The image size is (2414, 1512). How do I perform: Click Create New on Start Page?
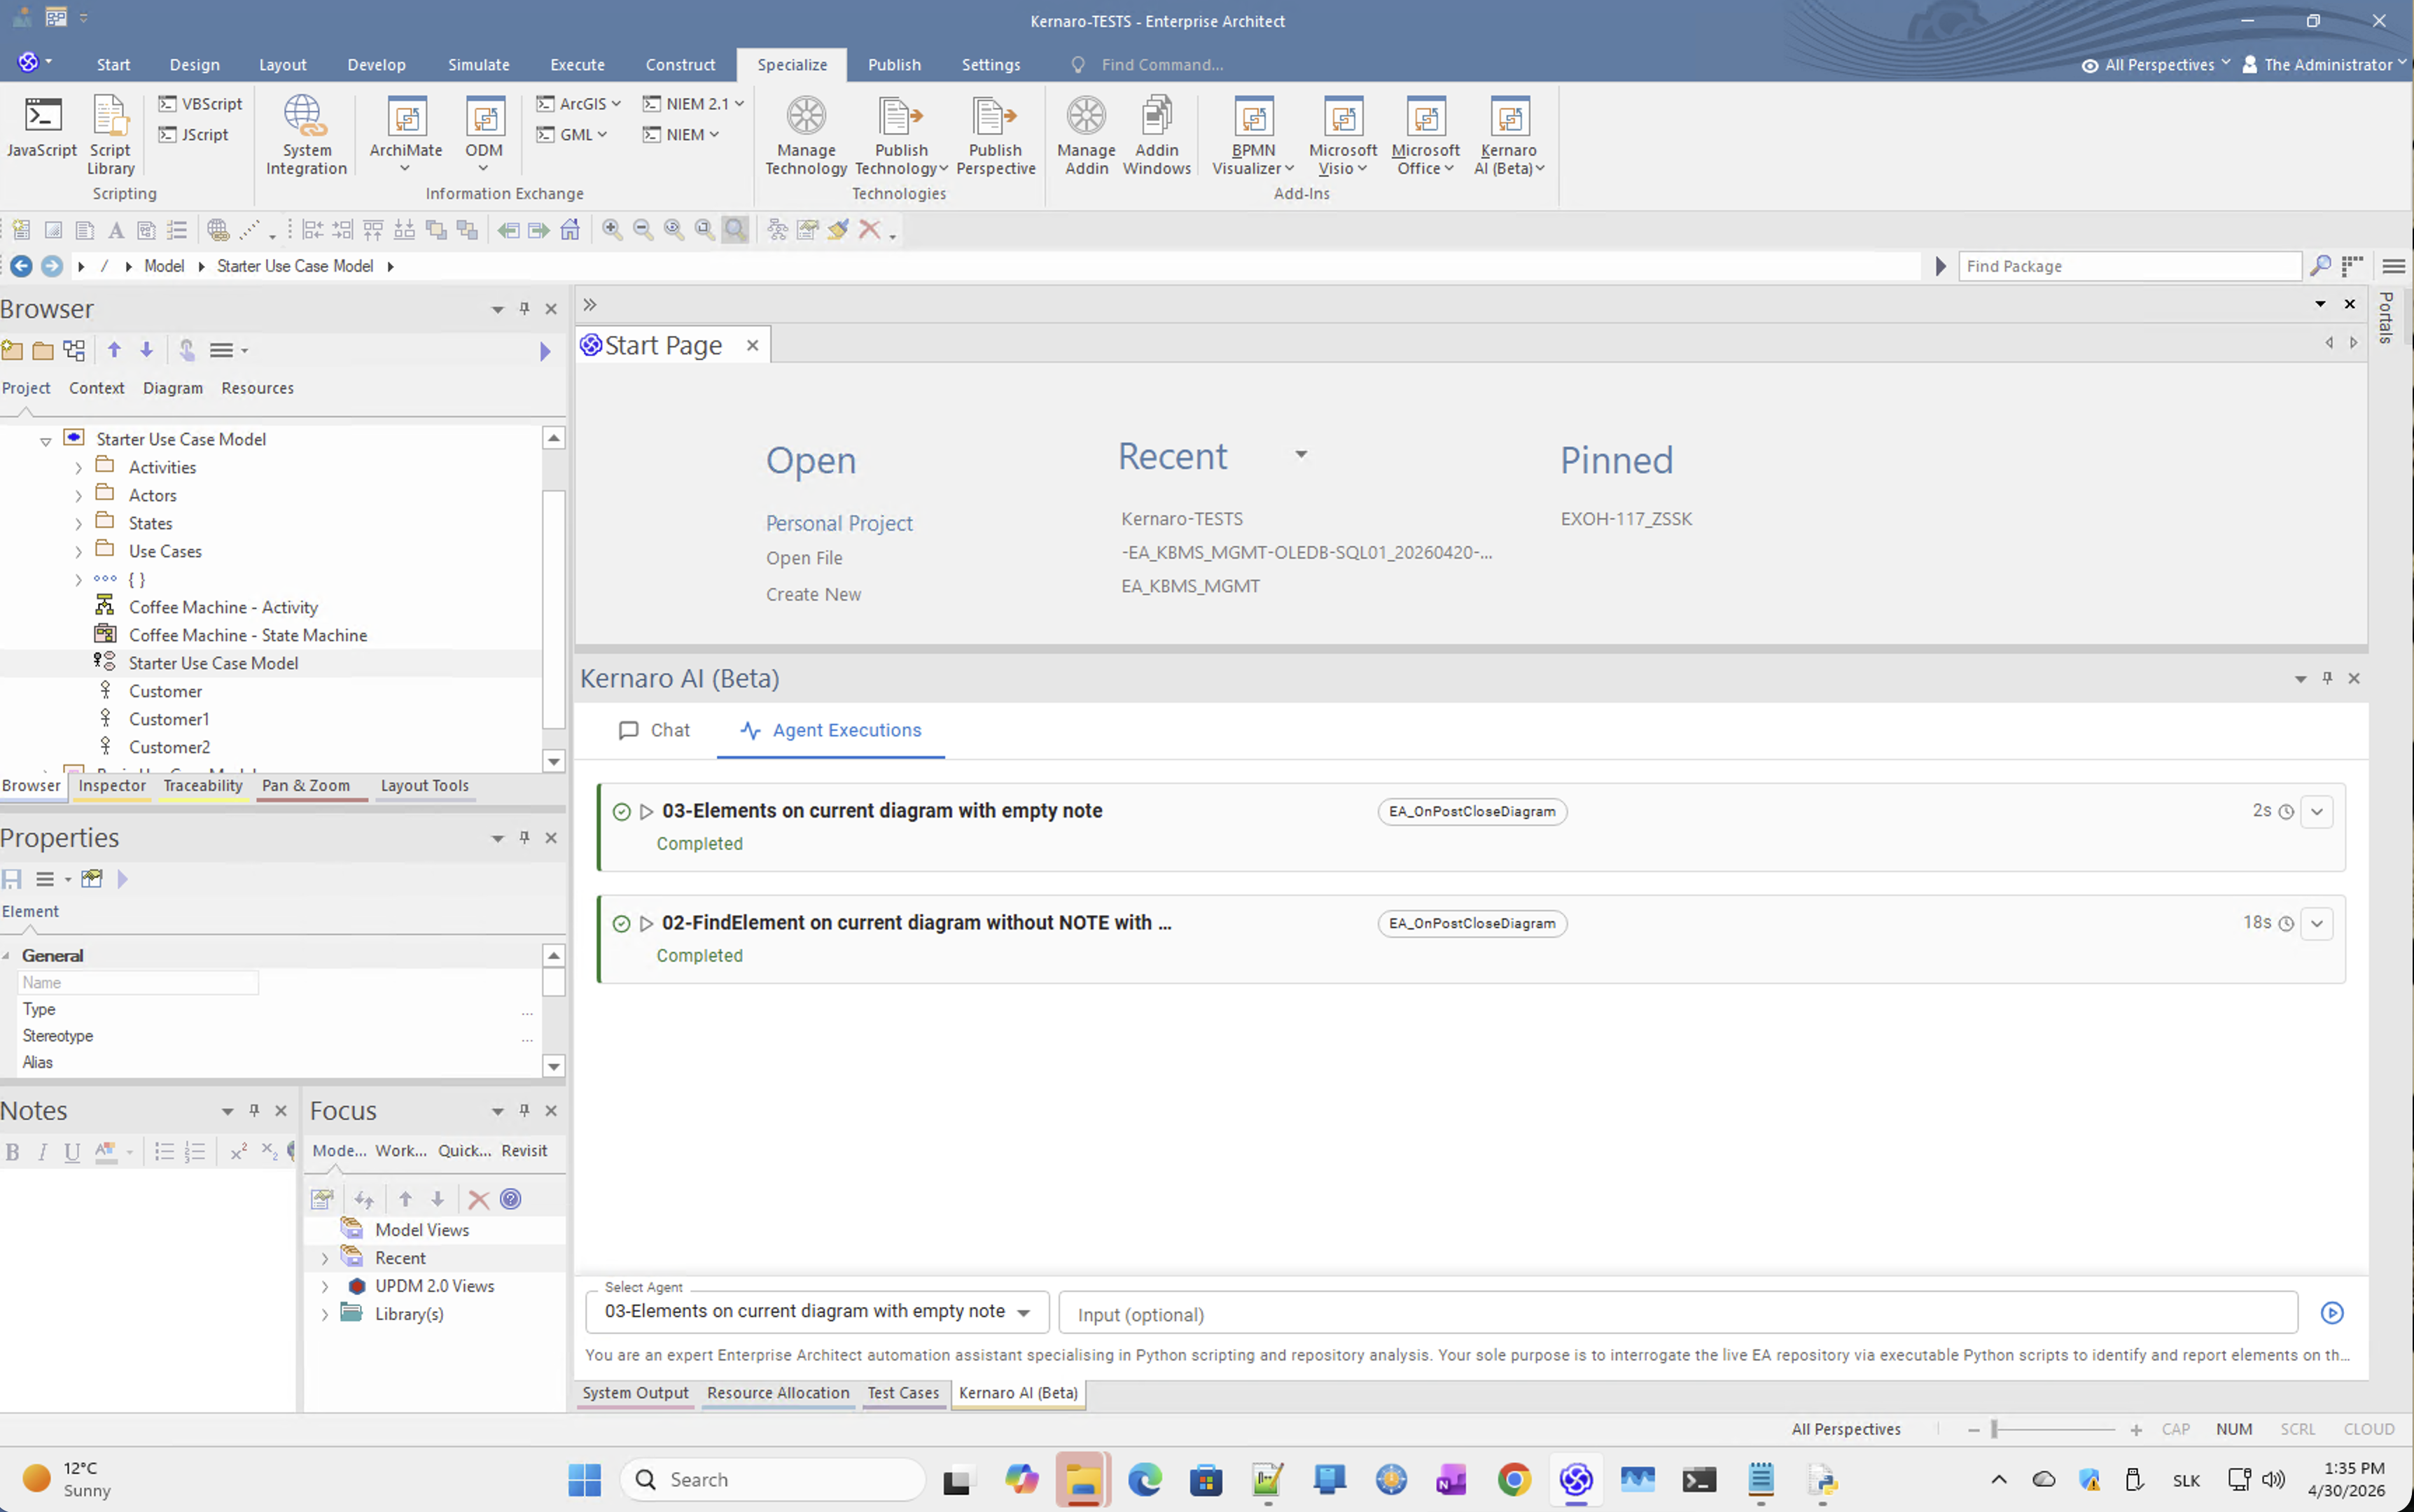pyautogui.click(x=813, y=594)
